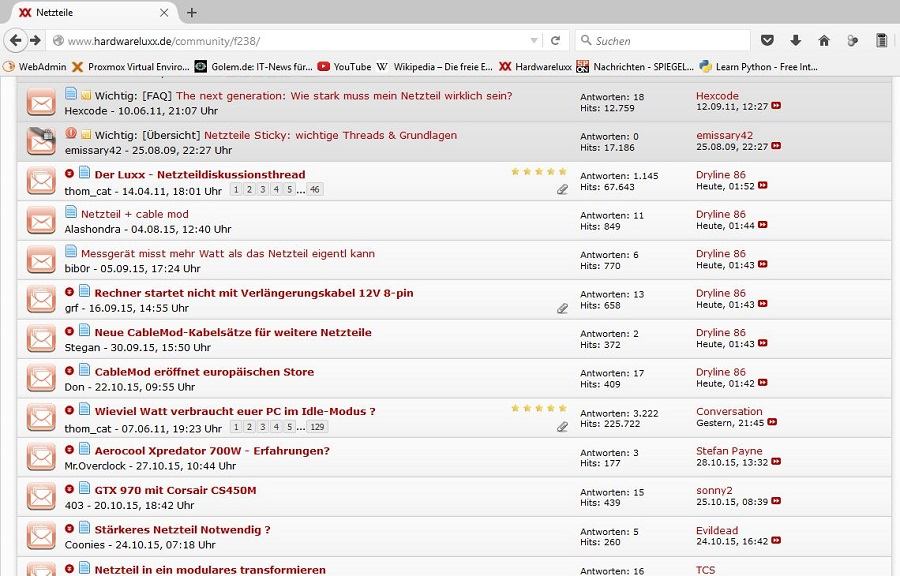Open Downloads arrow icon in toolbar

(x=795, y=40)
